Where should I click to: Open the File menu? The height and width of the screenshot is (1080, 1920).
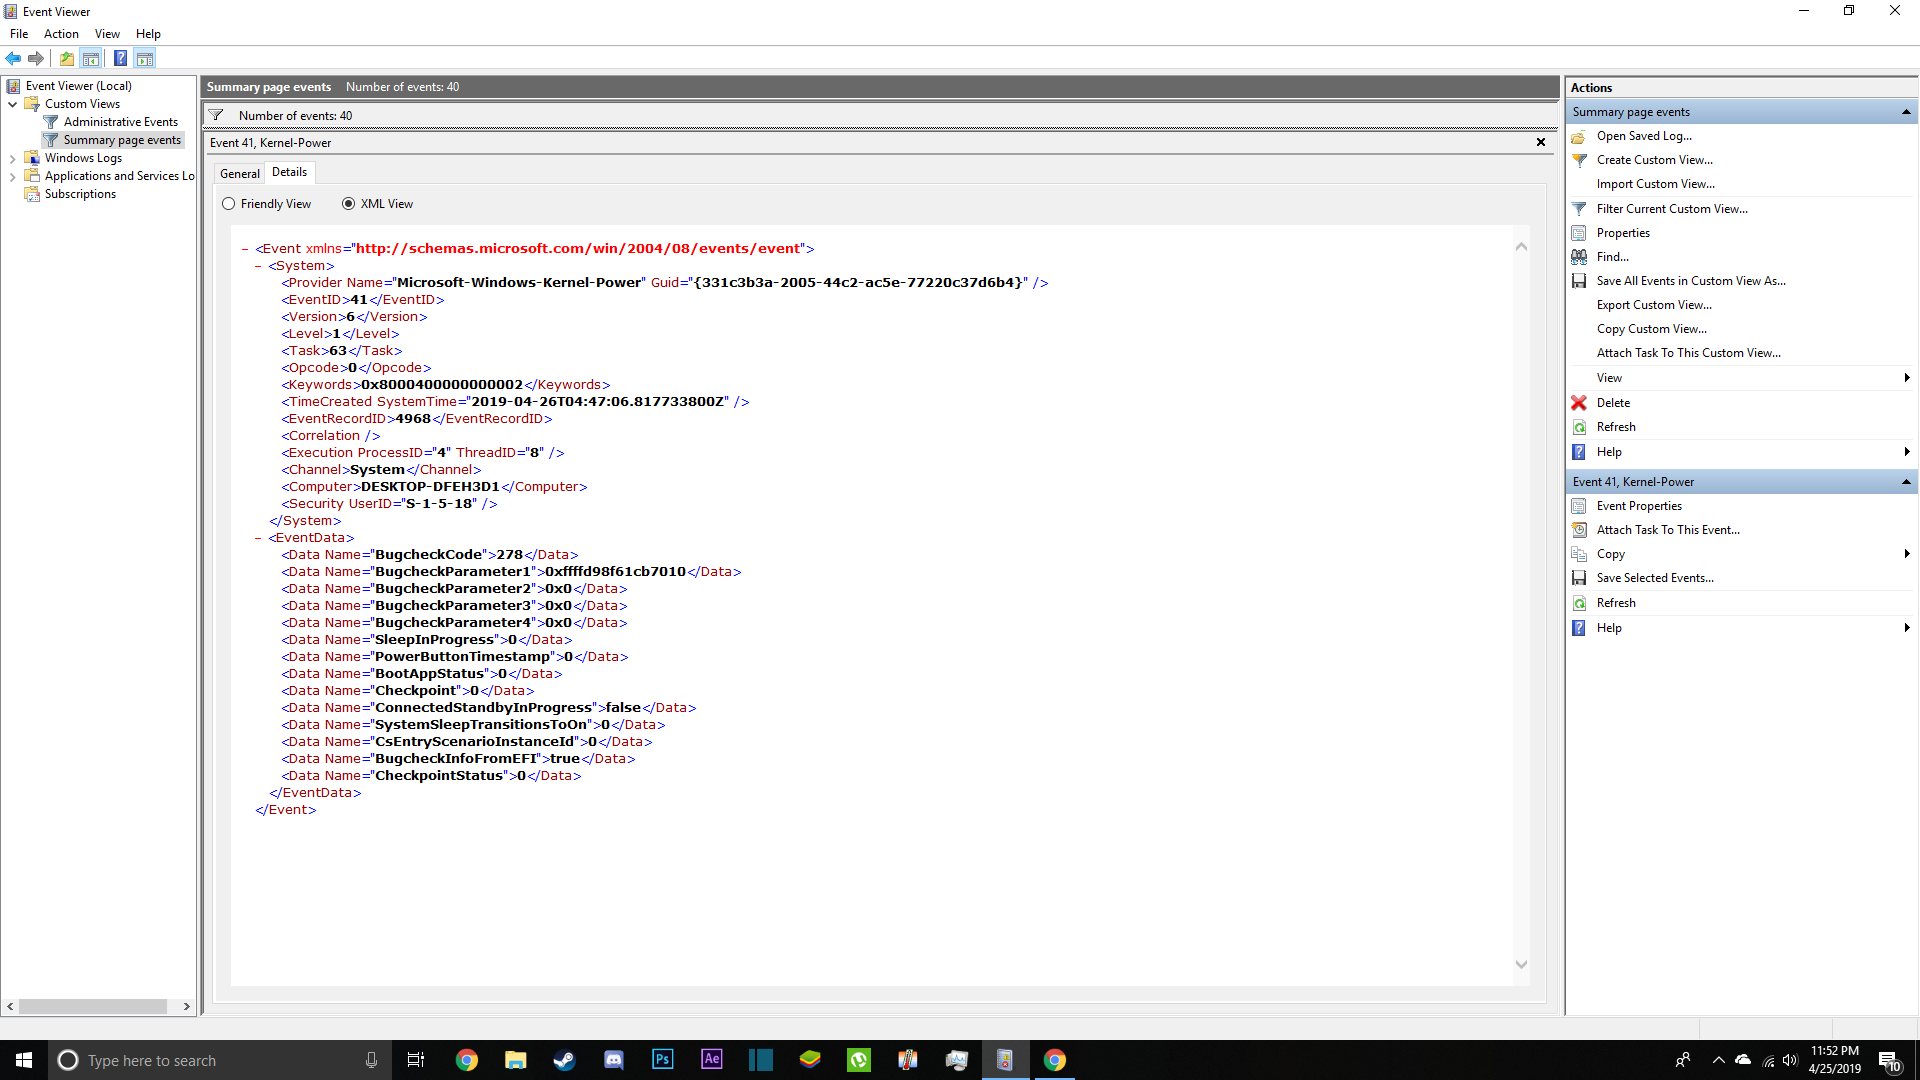[x=19, y=34]
